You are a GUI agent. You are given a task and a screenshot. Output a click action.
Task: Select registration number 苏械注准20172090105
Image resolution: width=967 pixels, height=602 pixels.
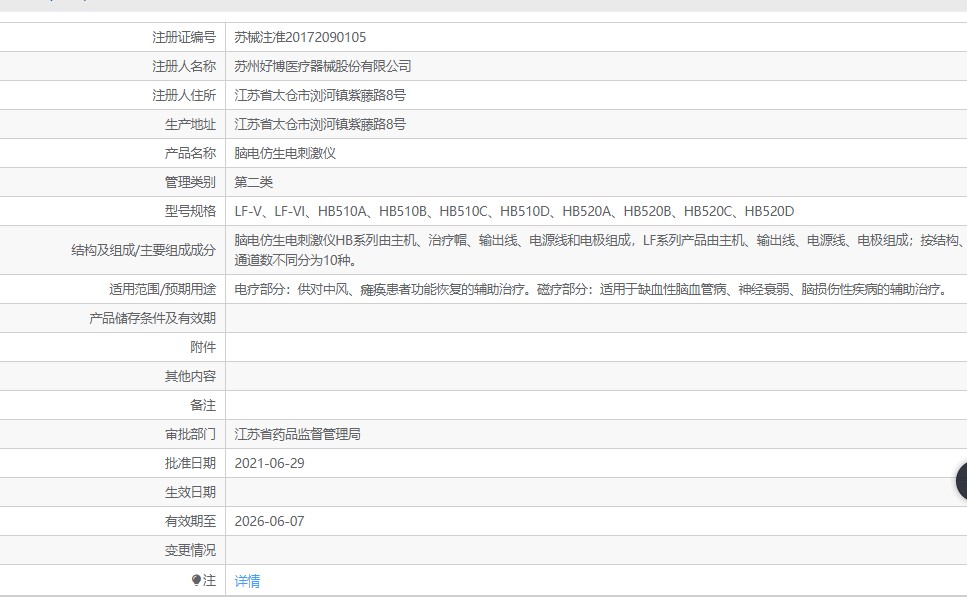point(300,38)
